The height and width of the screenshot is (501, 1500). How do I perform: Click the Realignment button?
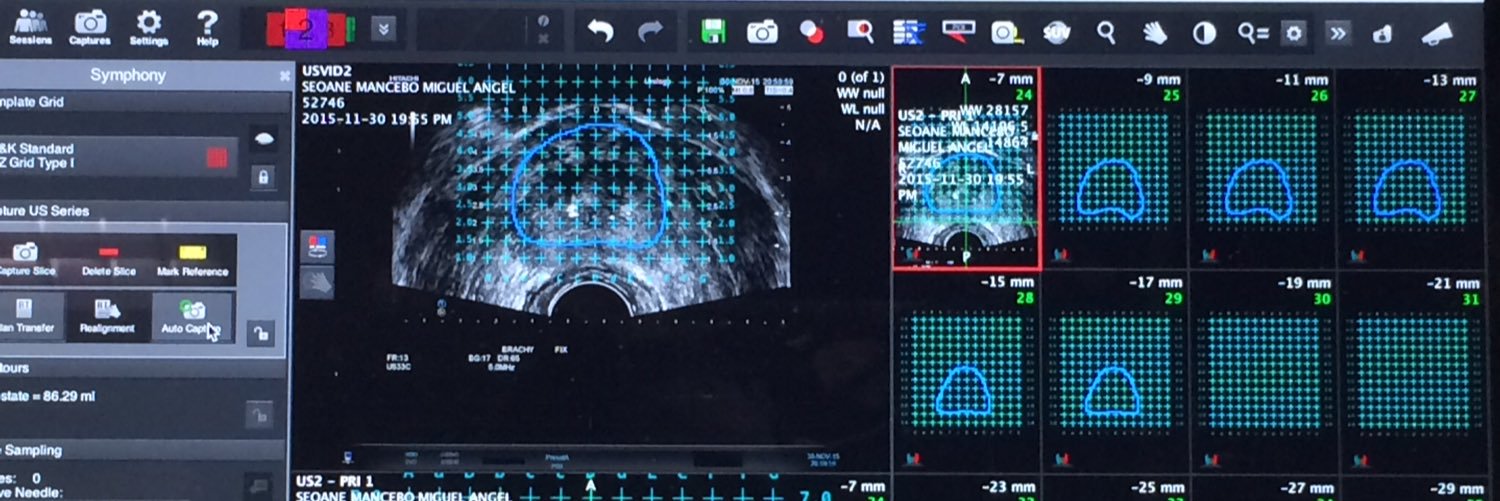(108, 316)
